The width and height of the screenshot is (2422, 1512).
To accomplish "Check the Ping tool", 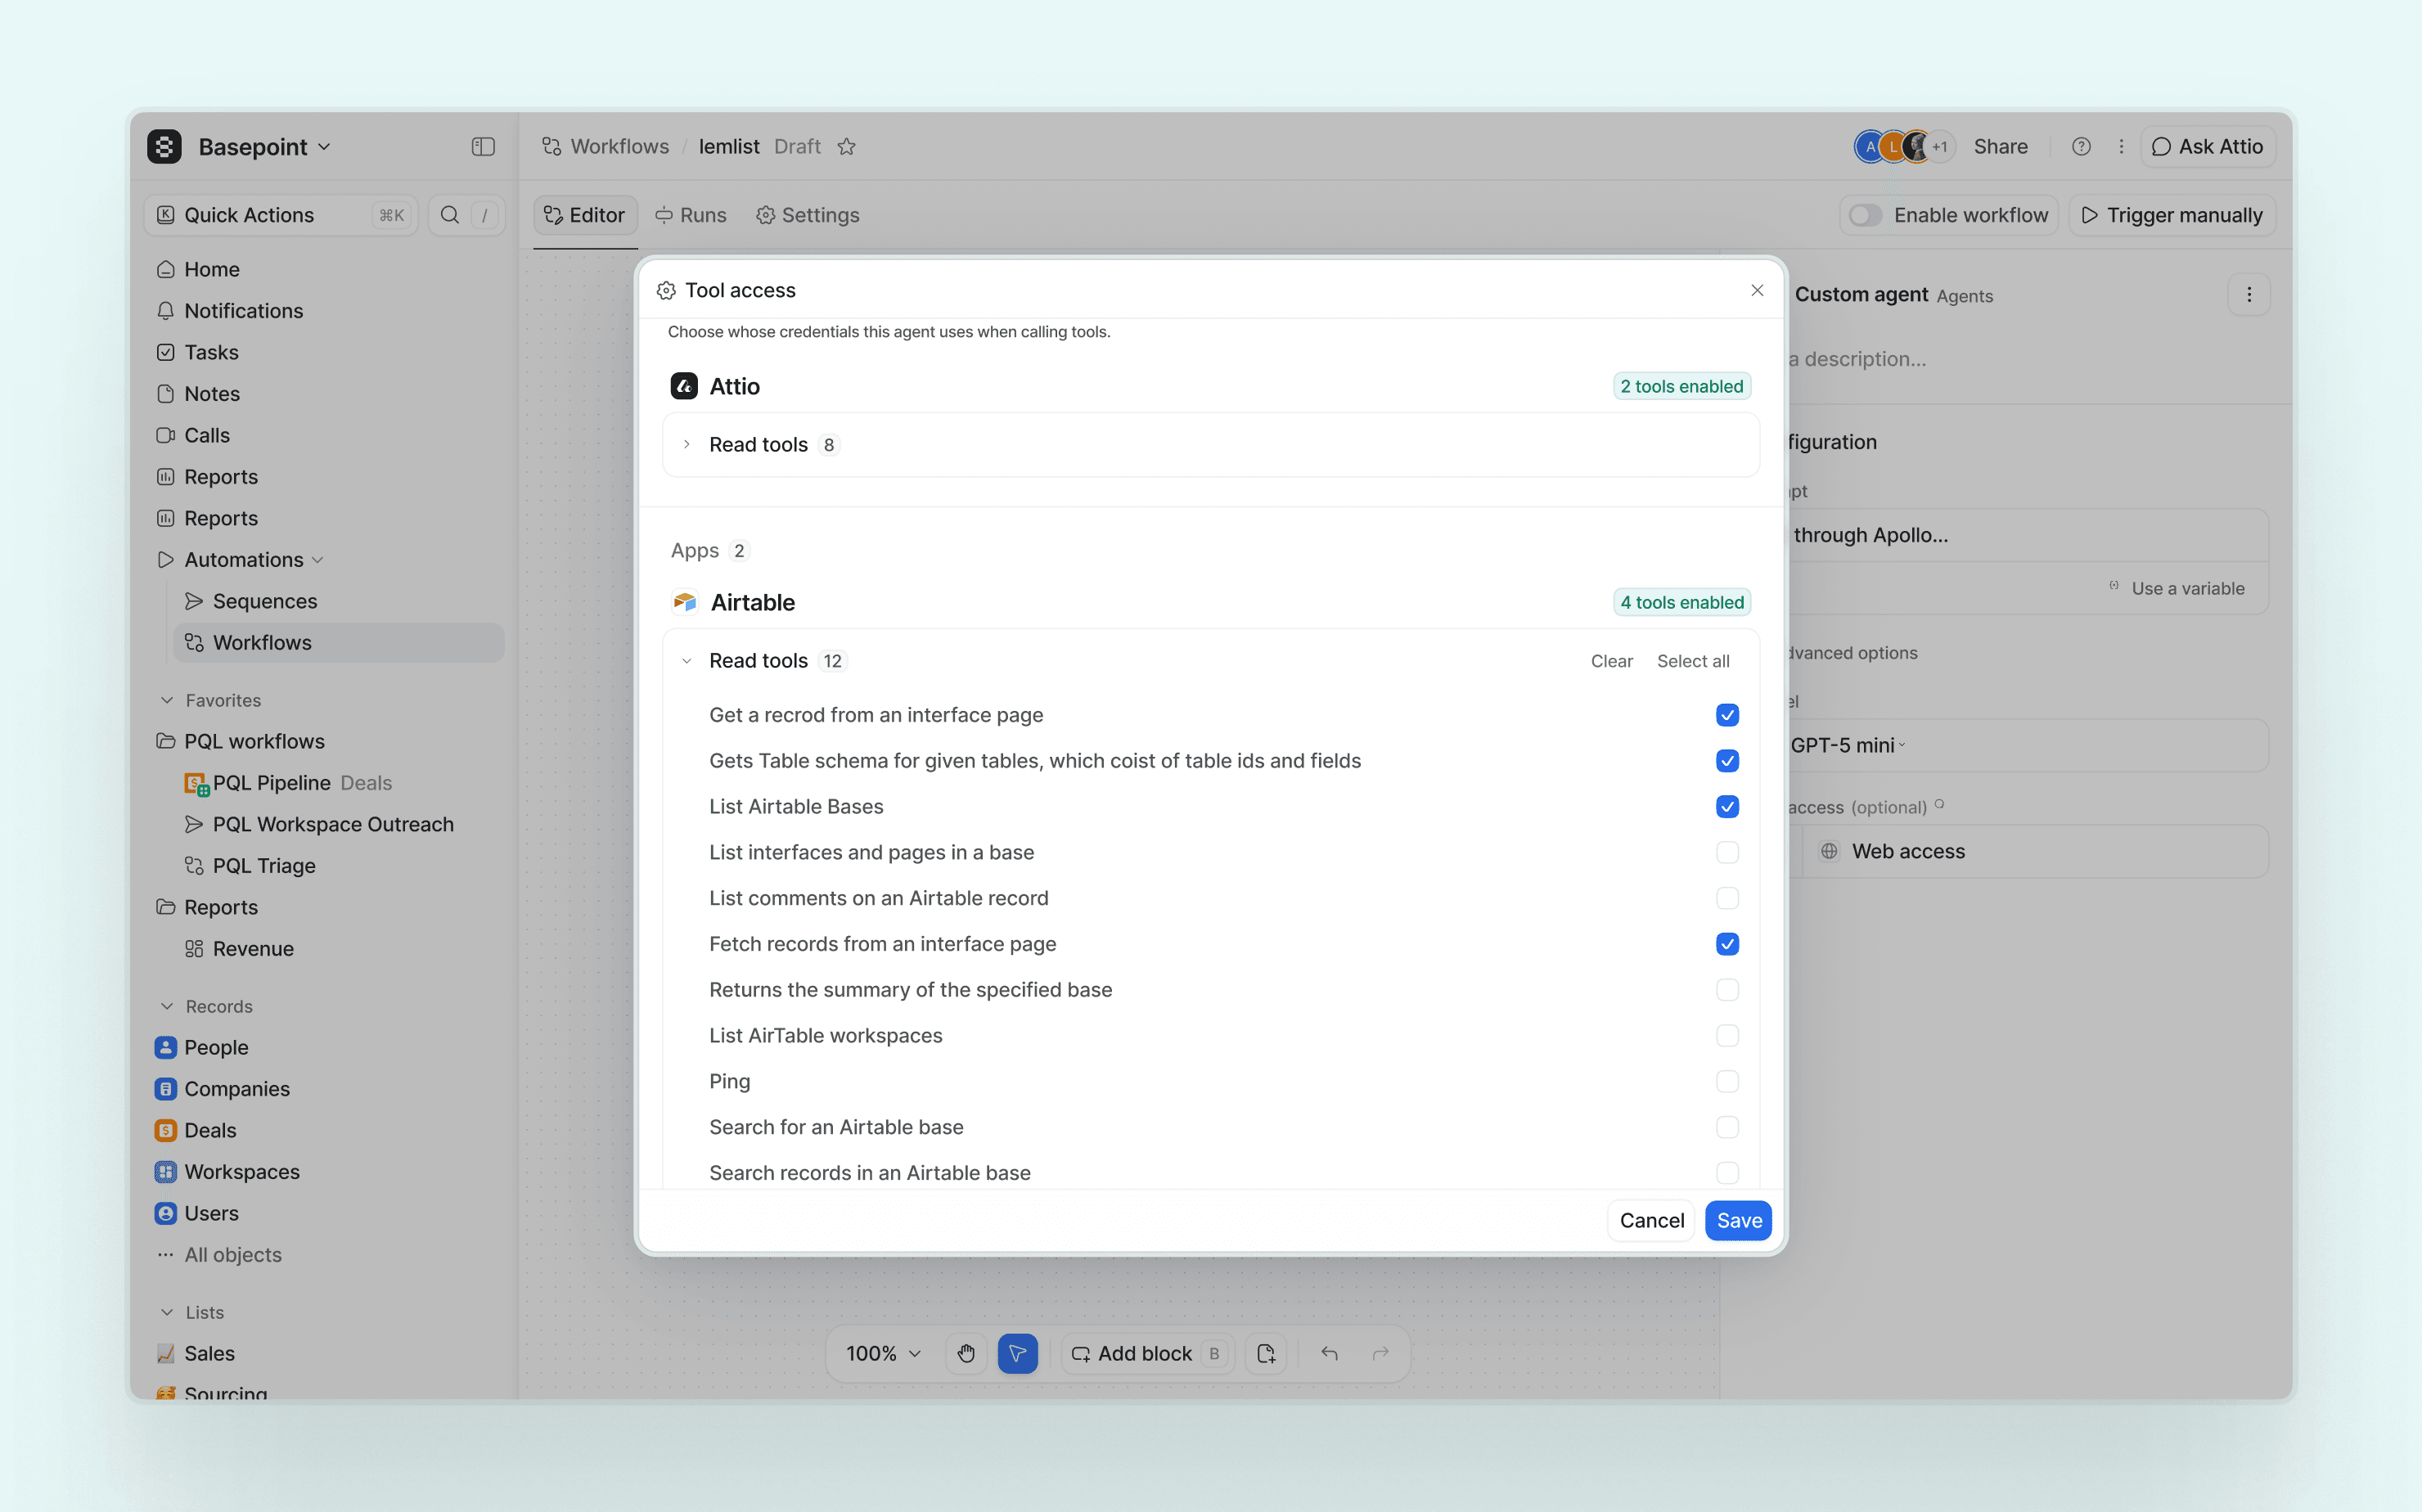I will tap(1727, 1082).
